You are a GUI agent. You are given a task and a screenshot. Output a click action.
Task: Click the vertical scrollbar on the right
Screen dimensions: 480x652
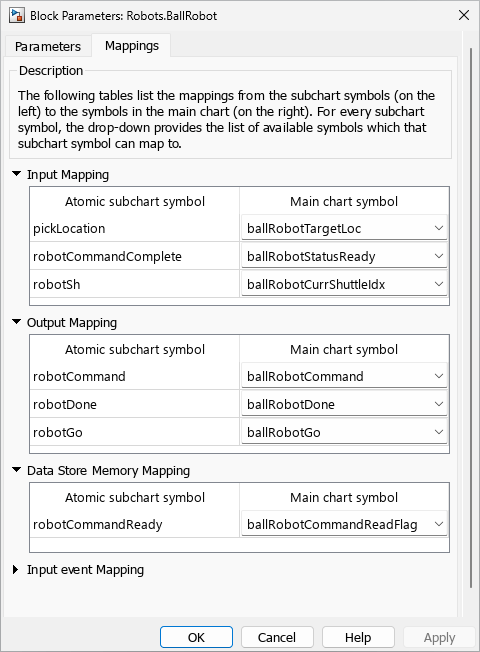coord(471,318)
